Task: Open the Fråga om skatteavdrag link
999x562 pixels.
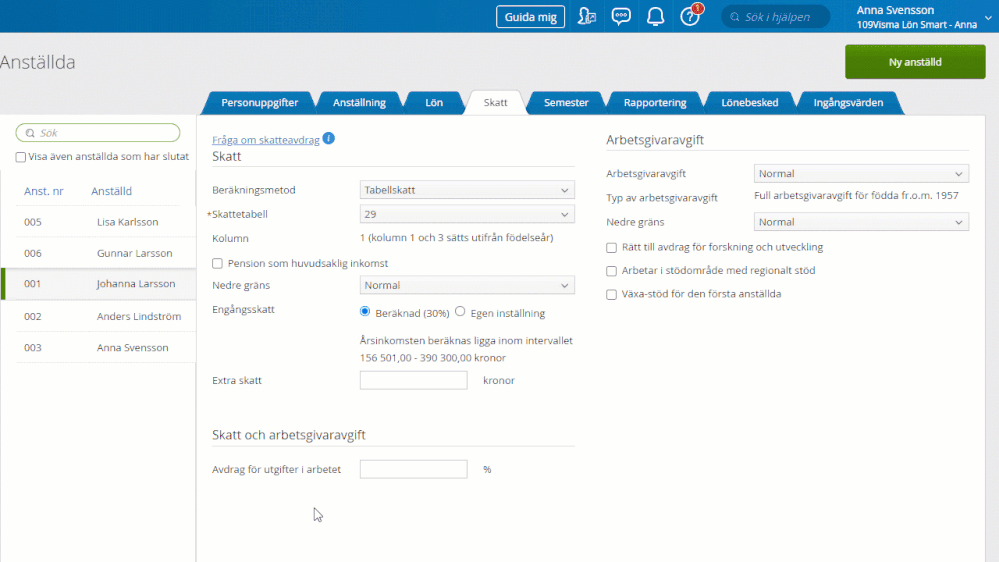Action: (265, 140)
